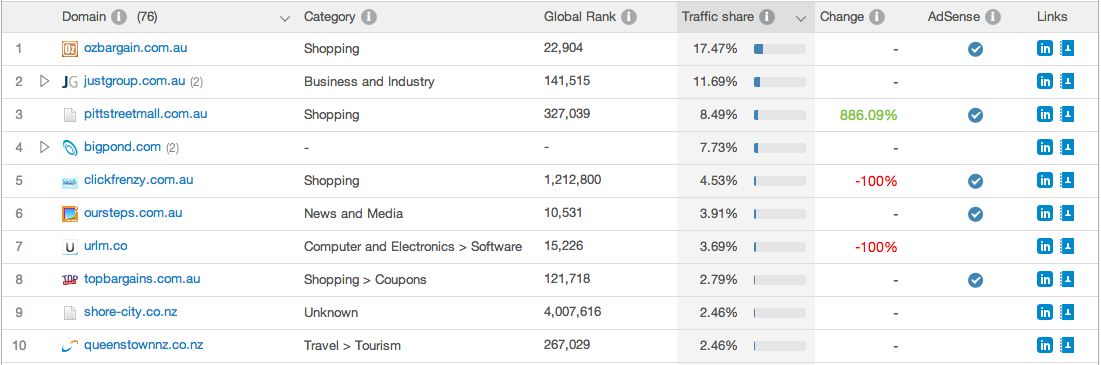The height and width of the screenshot is (365, 1101).
Task: Expand the bigpond.com subdomains row
Action: point(45,147)
